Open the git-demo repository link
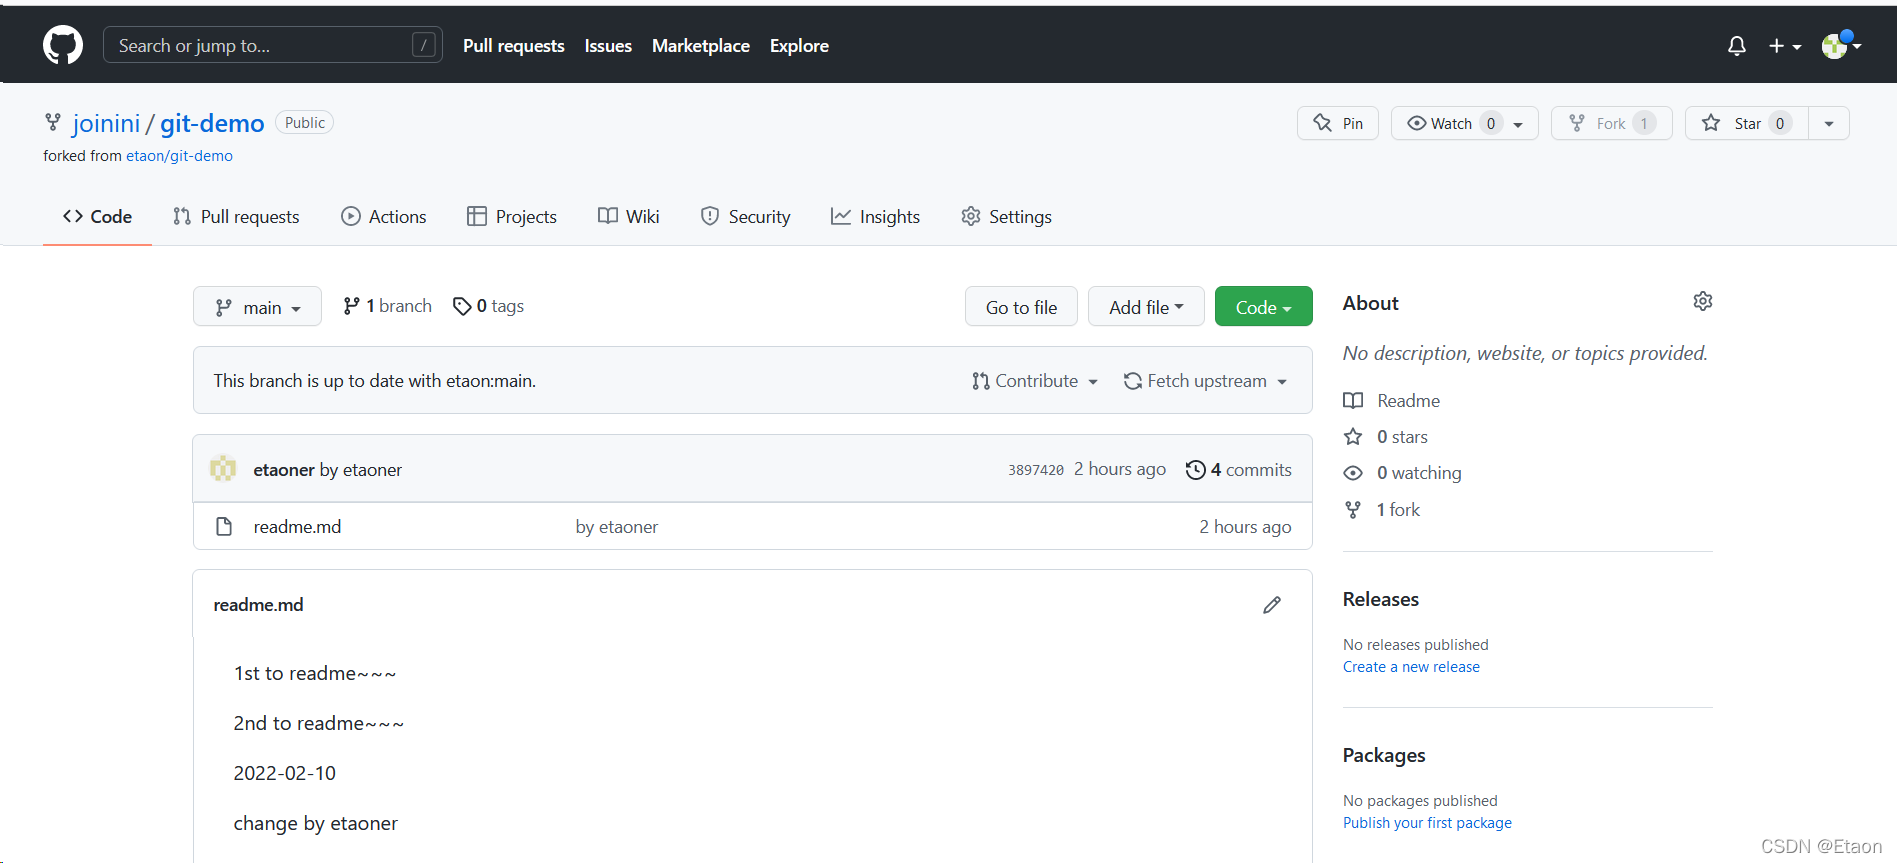The width and height of the screenshot is (1897, 863). tap(212, 123)
